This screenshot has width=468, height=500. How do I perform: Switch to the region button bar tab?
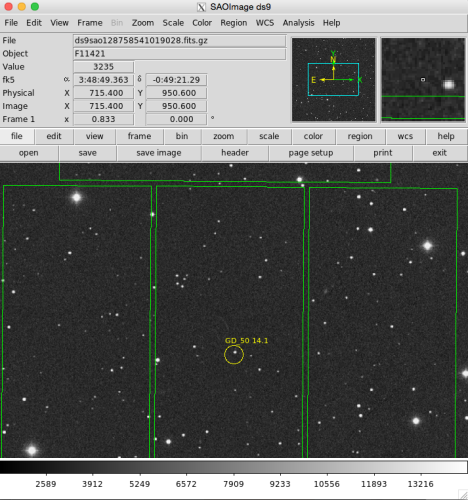pos(360,136)
